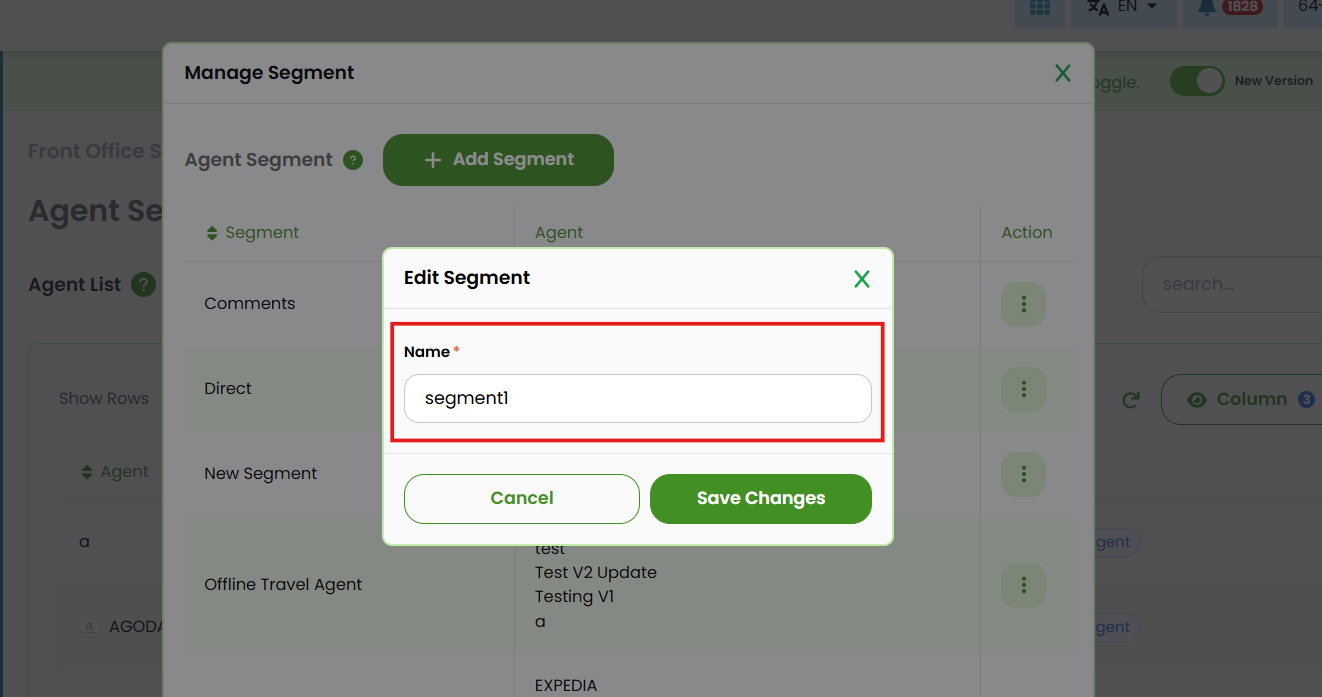Image resolution: width=1322 pixels, height=697 pixels.
Task: Select the New Segment row text
Action: [x=261, y=473]
